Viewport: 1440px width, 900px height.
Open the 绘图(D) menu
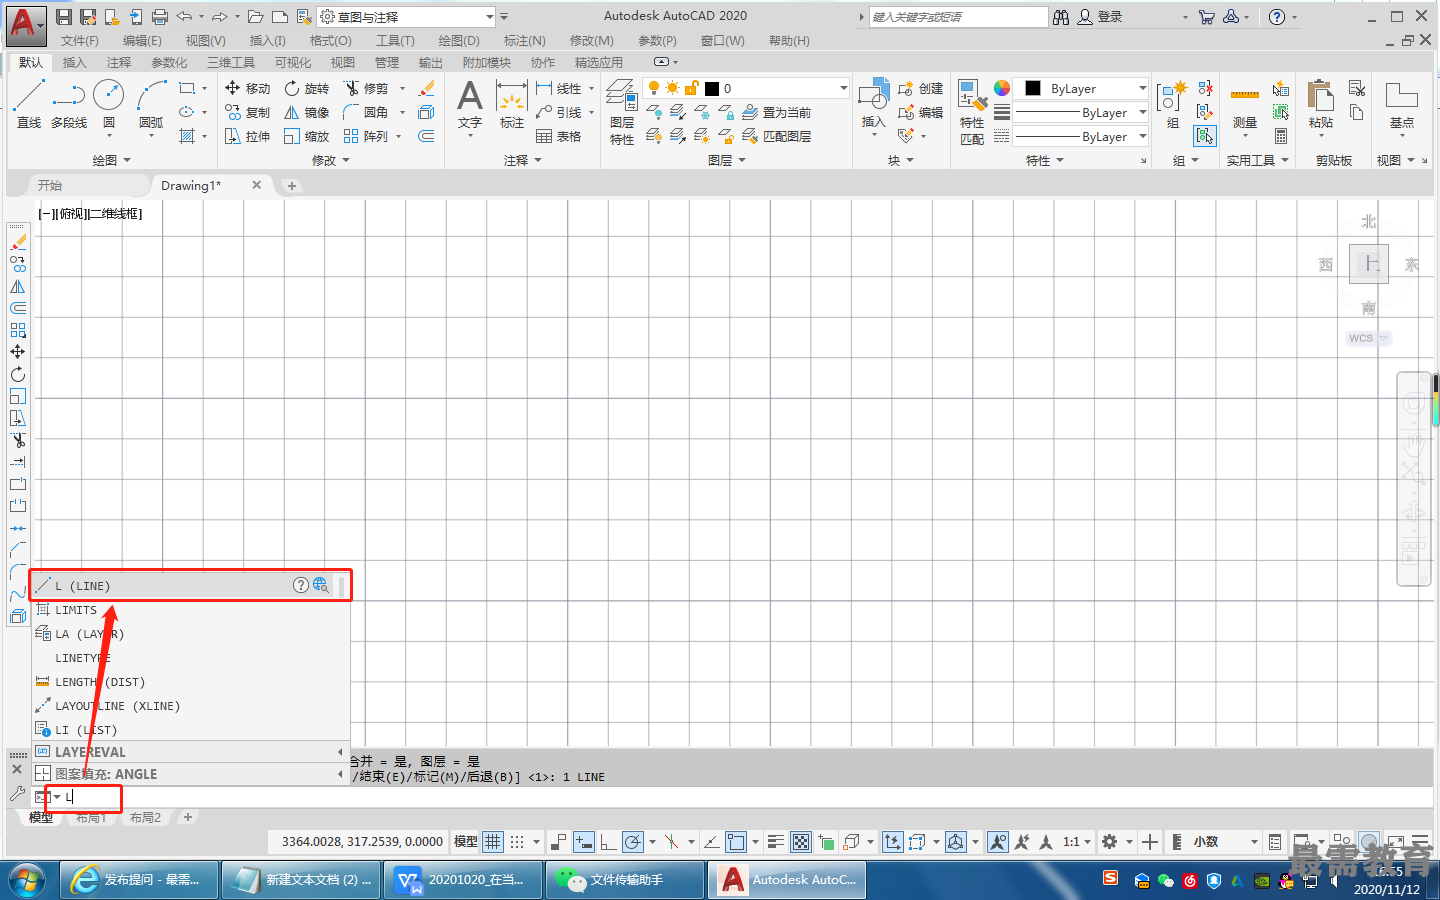pos(459,41)
